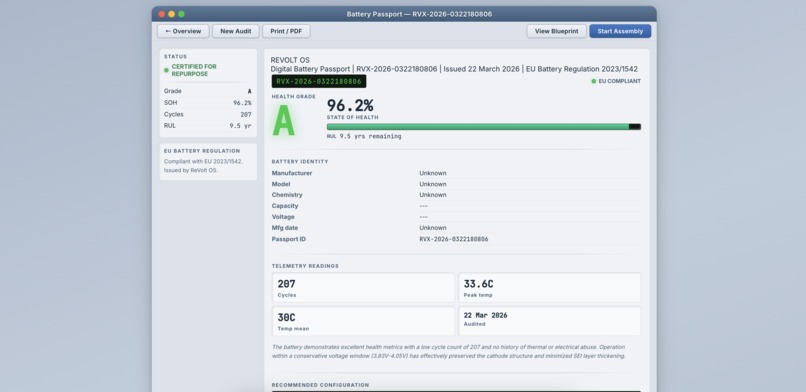806x392 pixels.
Task: Click the Model row Unknown value
Action: (x=433, y=184)
